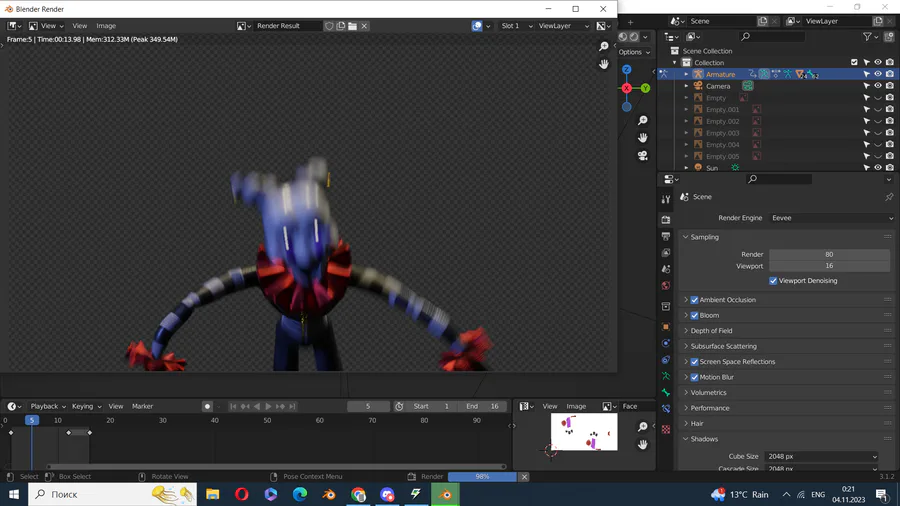Screen dimensions: 900x506
Task: Toggle Screen Space Reflections checkbox
Action: pyautogui.click(x=695, y=362)
